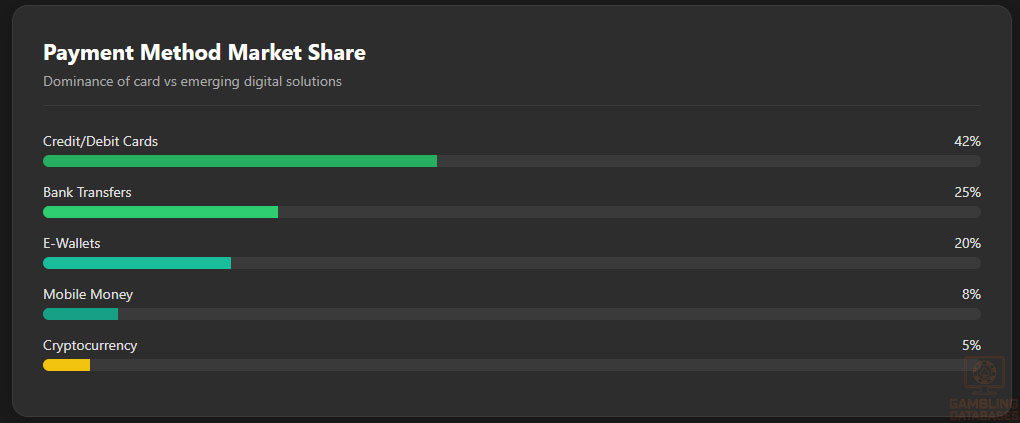Click the 42% value
The height and width of the screenshot is (423, 1020).
coord(967,142)
